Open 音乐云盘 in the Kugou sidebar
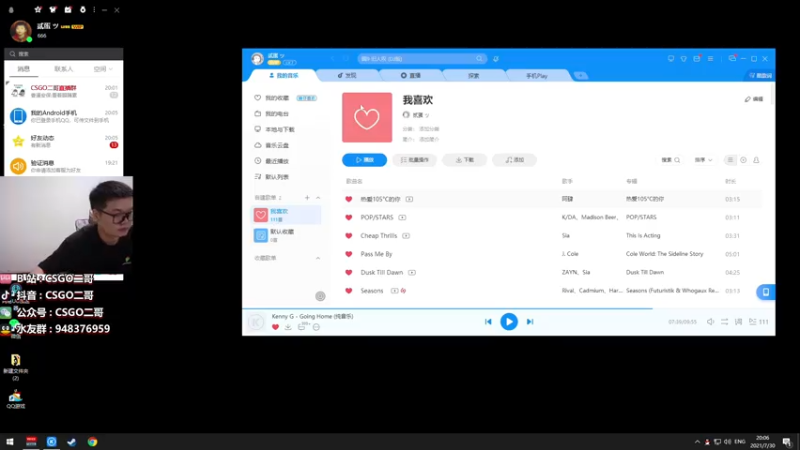800x450 pixels. pyautogui.click(x=277, y=145)
